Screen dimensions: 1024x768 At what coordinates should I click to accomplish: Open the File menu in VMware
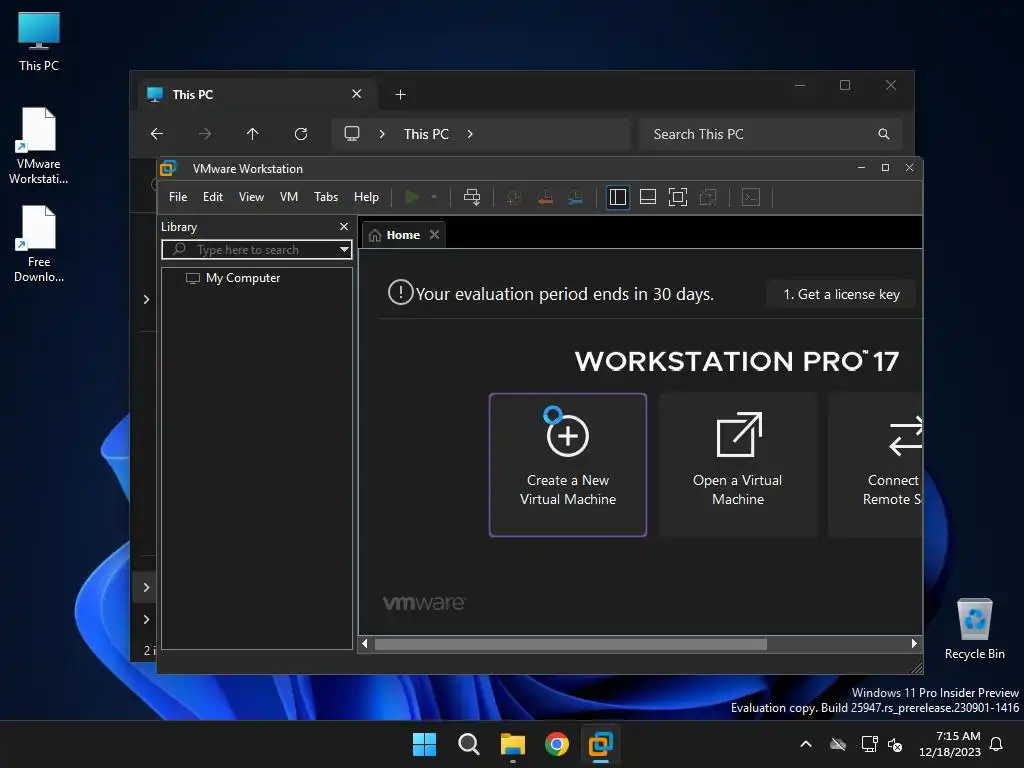(178, 197)
